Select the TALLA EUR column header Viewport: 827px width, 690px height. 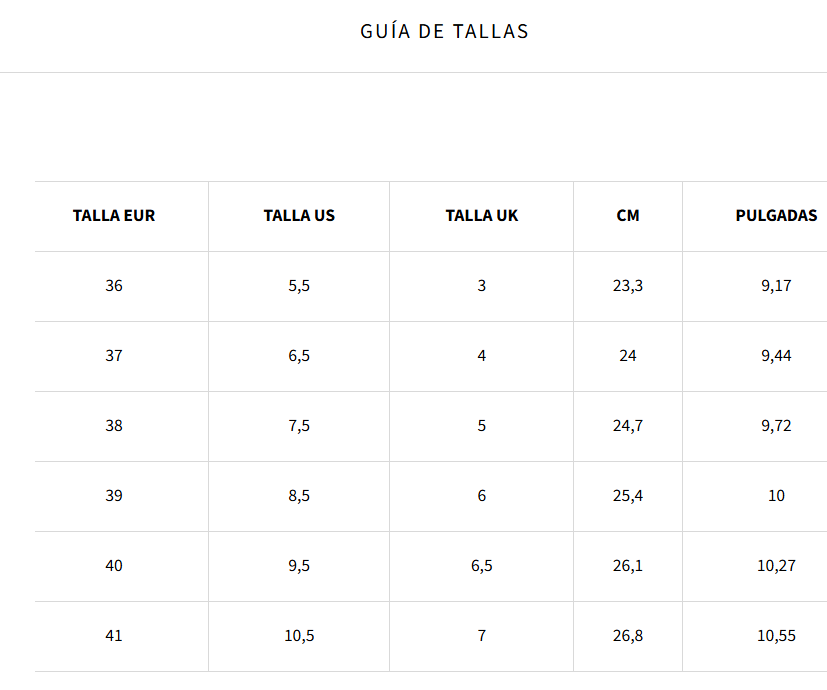pos(114,216)
